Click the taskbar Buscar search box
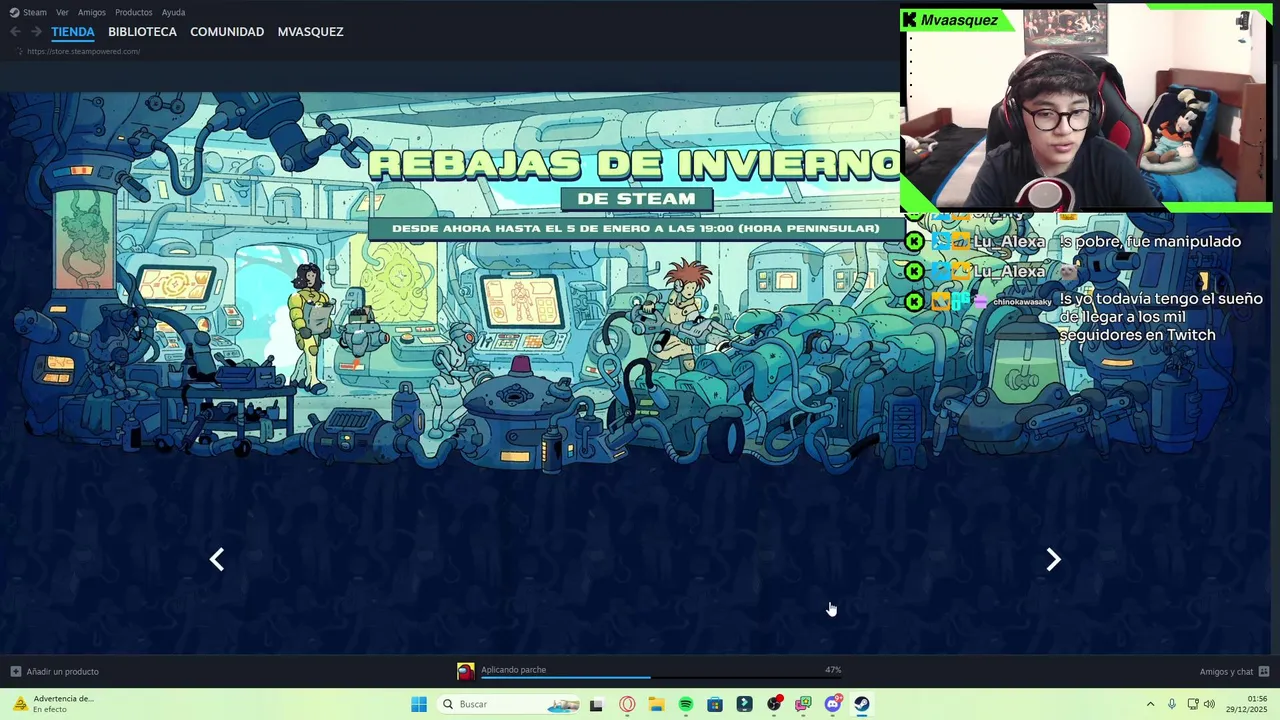Screen dimensions: 1280x720 tap(508, 704)
